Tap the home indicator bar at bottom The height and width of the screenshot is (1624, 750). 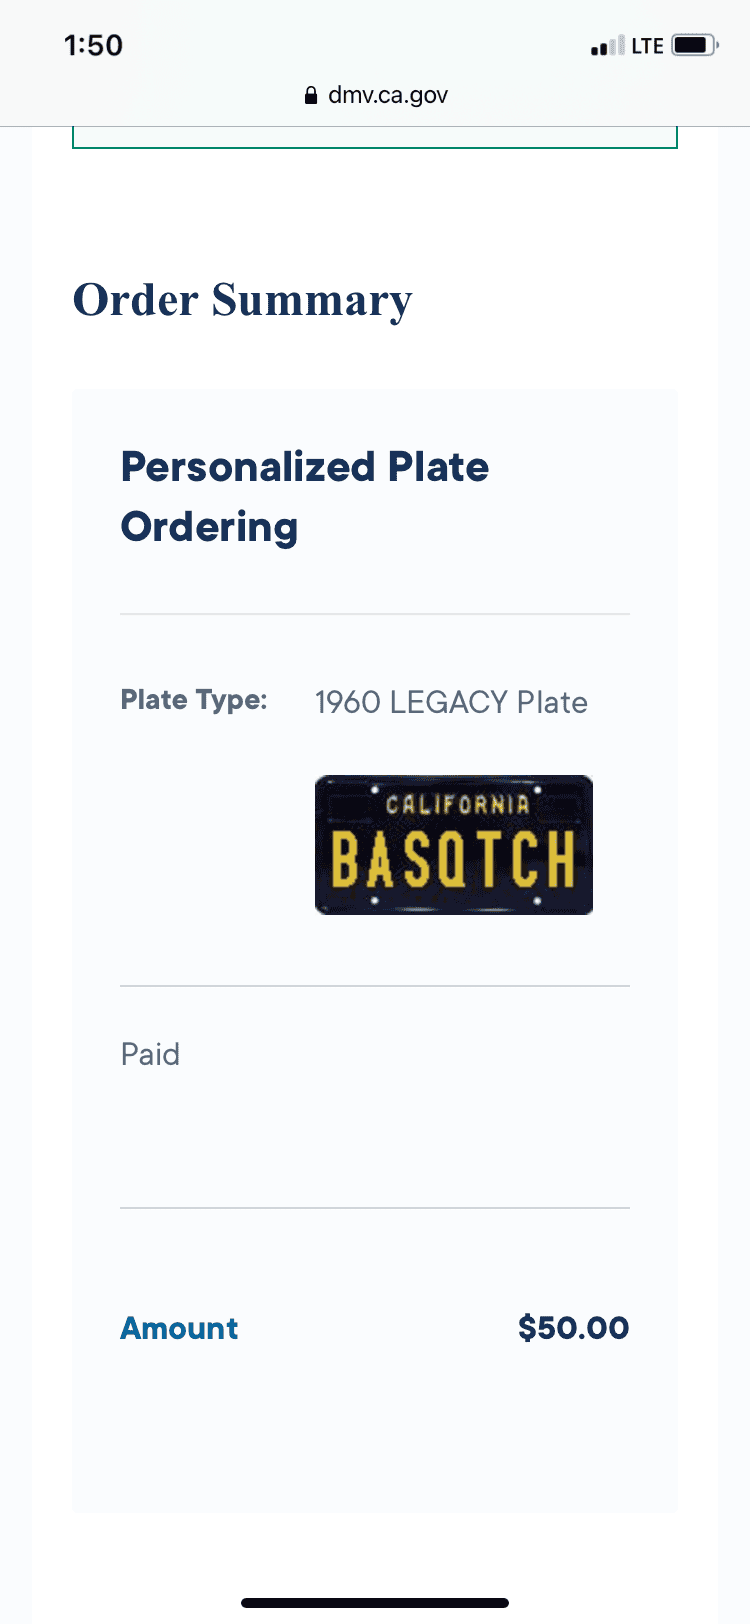[x=375, y=1603]
